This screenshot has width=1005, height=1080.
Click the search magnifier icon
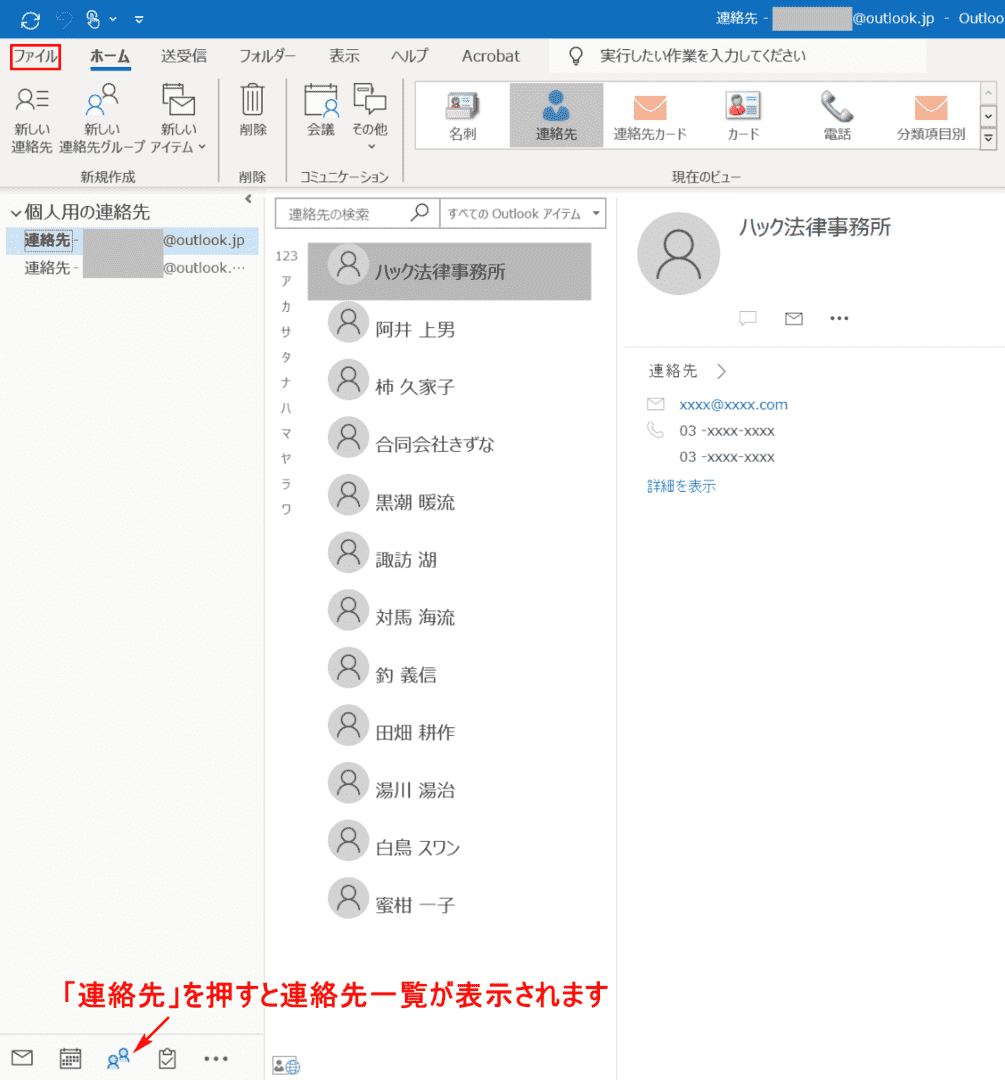point(420,212)
